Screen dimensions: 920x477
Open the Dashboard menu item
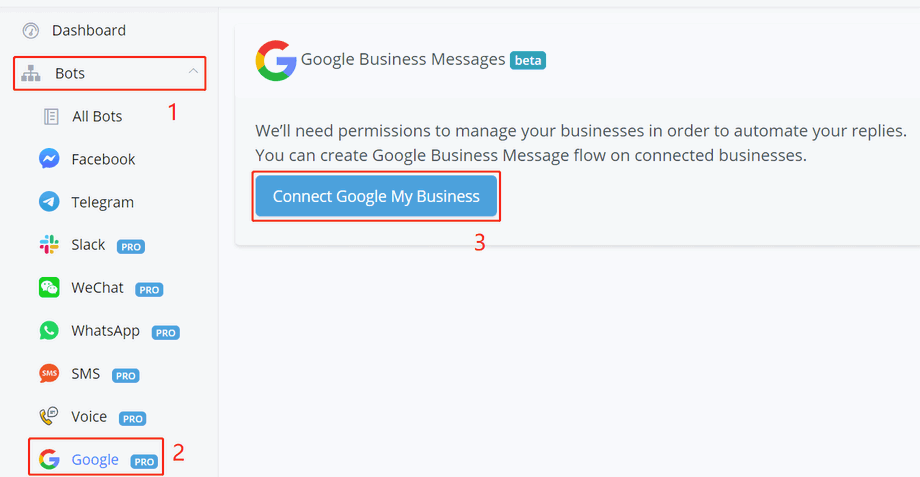coord(89,31)
